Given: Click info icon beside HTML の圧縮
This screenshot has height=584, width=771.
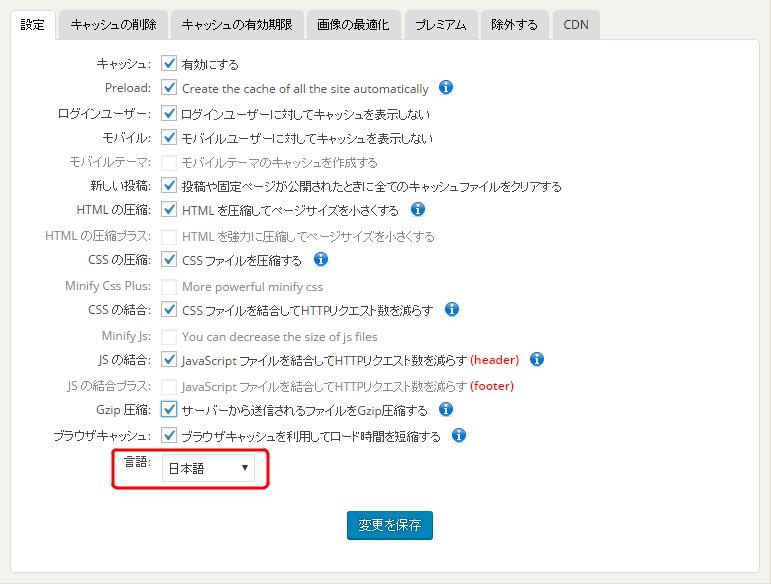Looking at the screenshot, I should (418, 210).
